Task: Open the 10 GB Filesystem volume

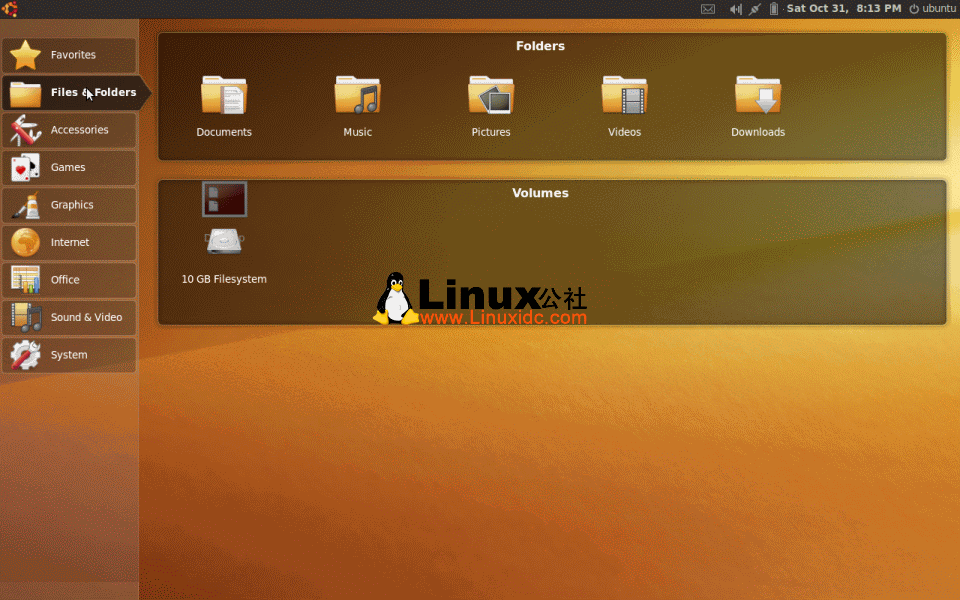Action: click(x=224, y=241)
